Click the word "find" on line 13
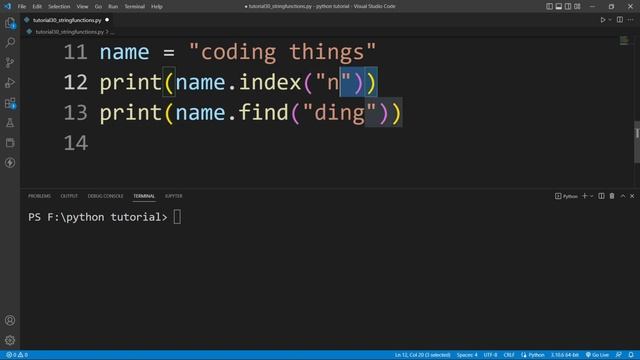Screen dimensions: 640x360 tap(263, 113)
